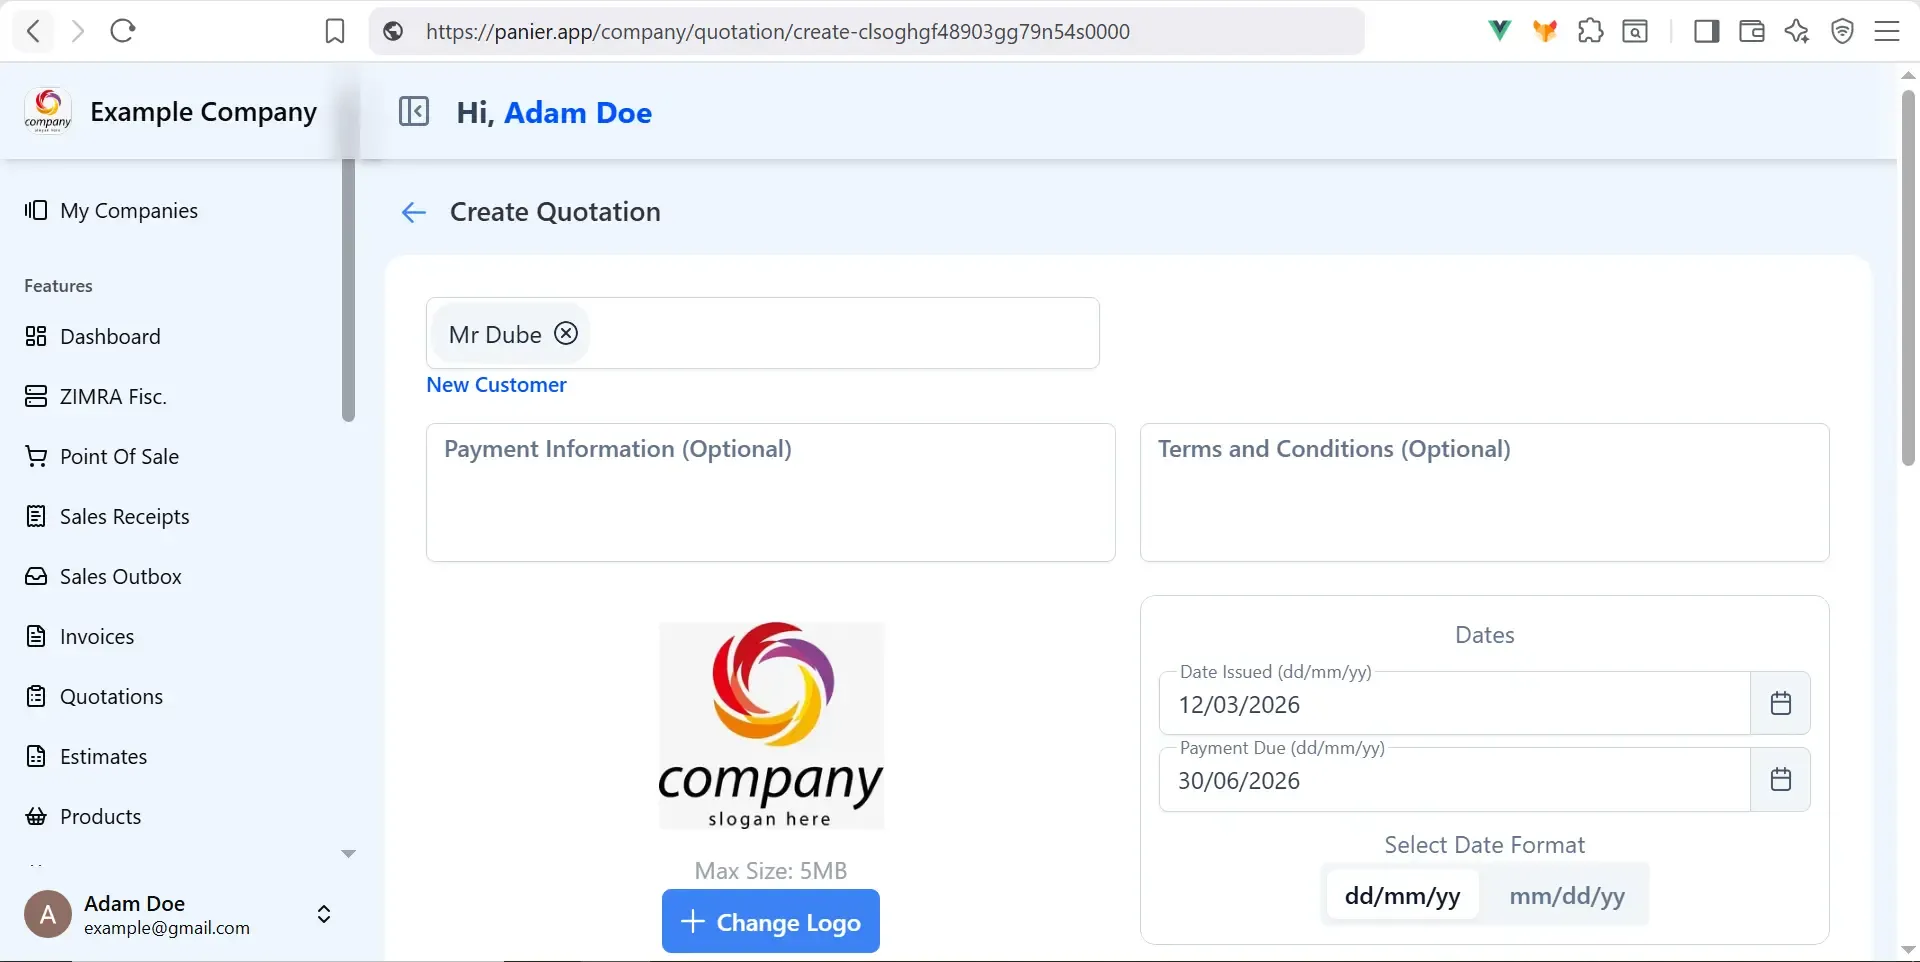Viewport: 1920px width, 962px height.
Task: Click the browser forward arrow
Action: tap(78, 31)
